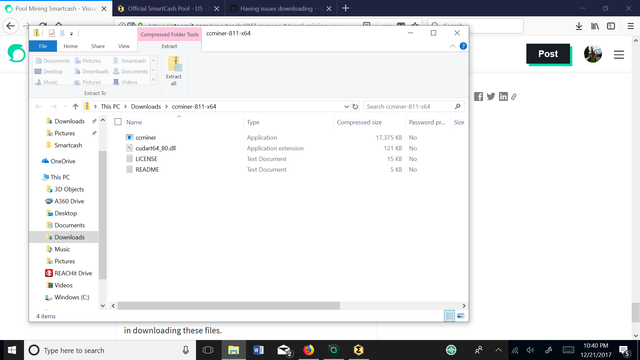The width and height of the screenshot is (640, 360).
Task: Click the README file icon
Action: (x=129, y=169)
